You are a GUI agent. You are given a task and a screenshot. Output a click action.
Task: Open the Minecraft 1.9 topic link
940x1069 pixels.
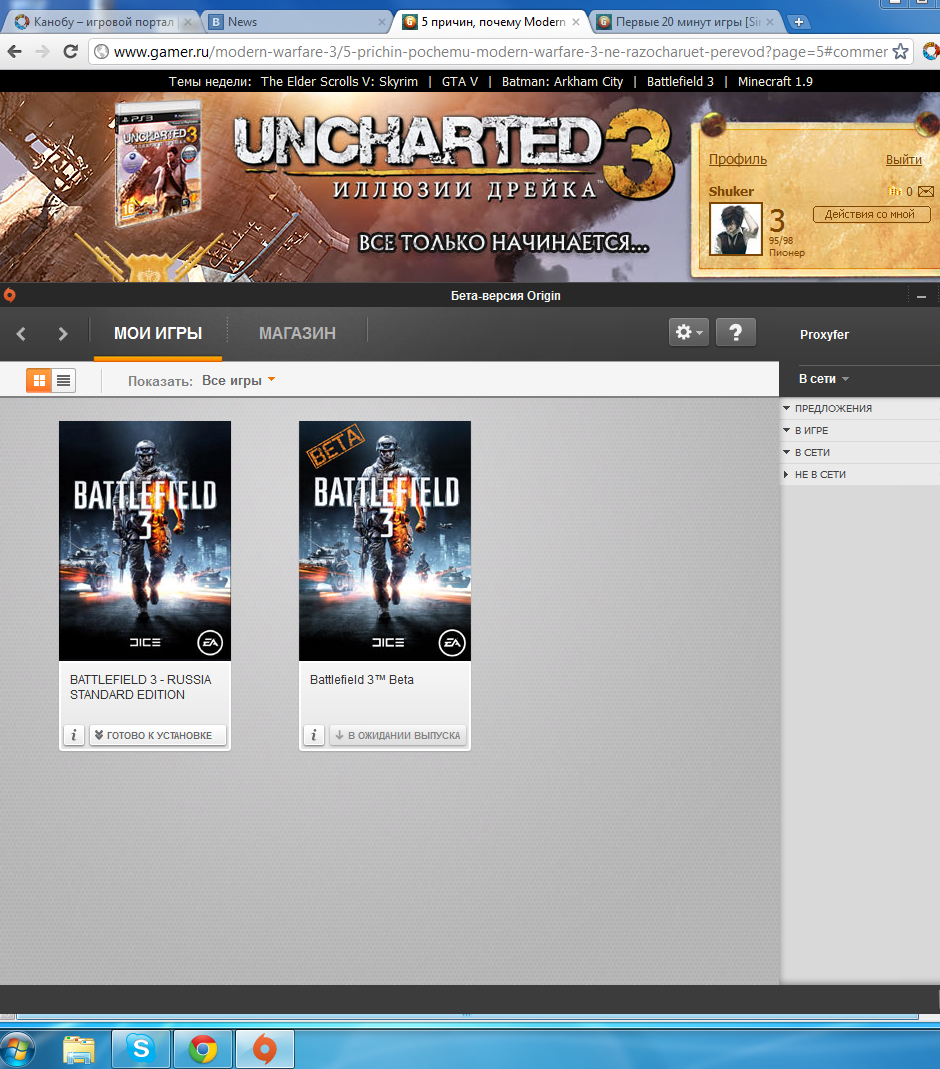point(775,82)
